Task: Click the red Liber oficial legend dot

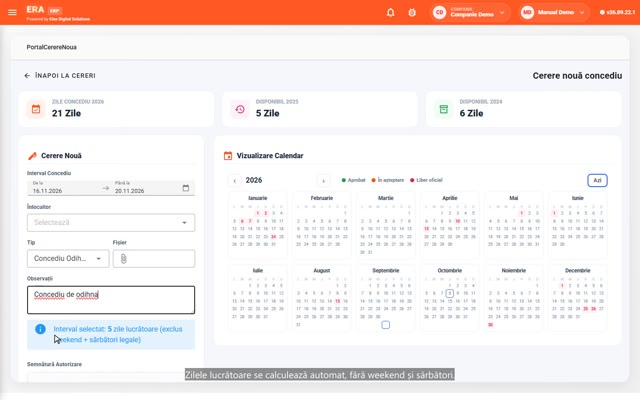Action: (x=412, y=180)
